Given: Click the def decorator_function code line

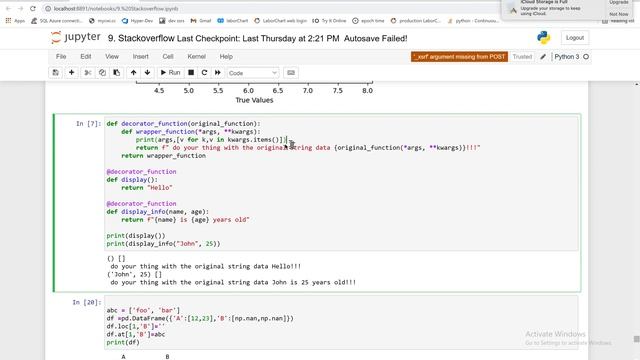Looking at the screenshot, I should point(183,124).
